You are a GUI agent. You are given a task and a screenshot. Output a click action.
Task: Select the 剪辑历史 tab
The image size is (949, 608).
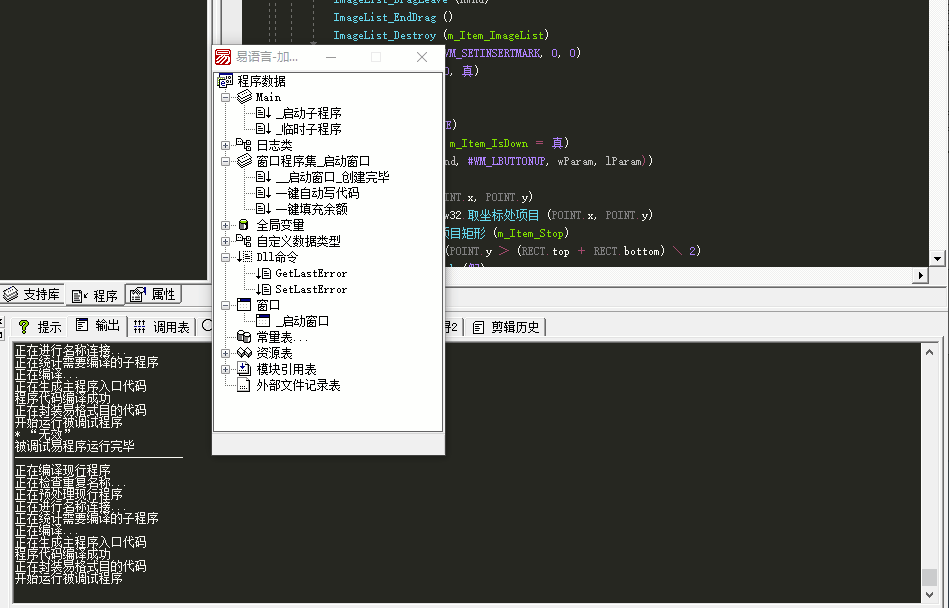coord(506,327)
